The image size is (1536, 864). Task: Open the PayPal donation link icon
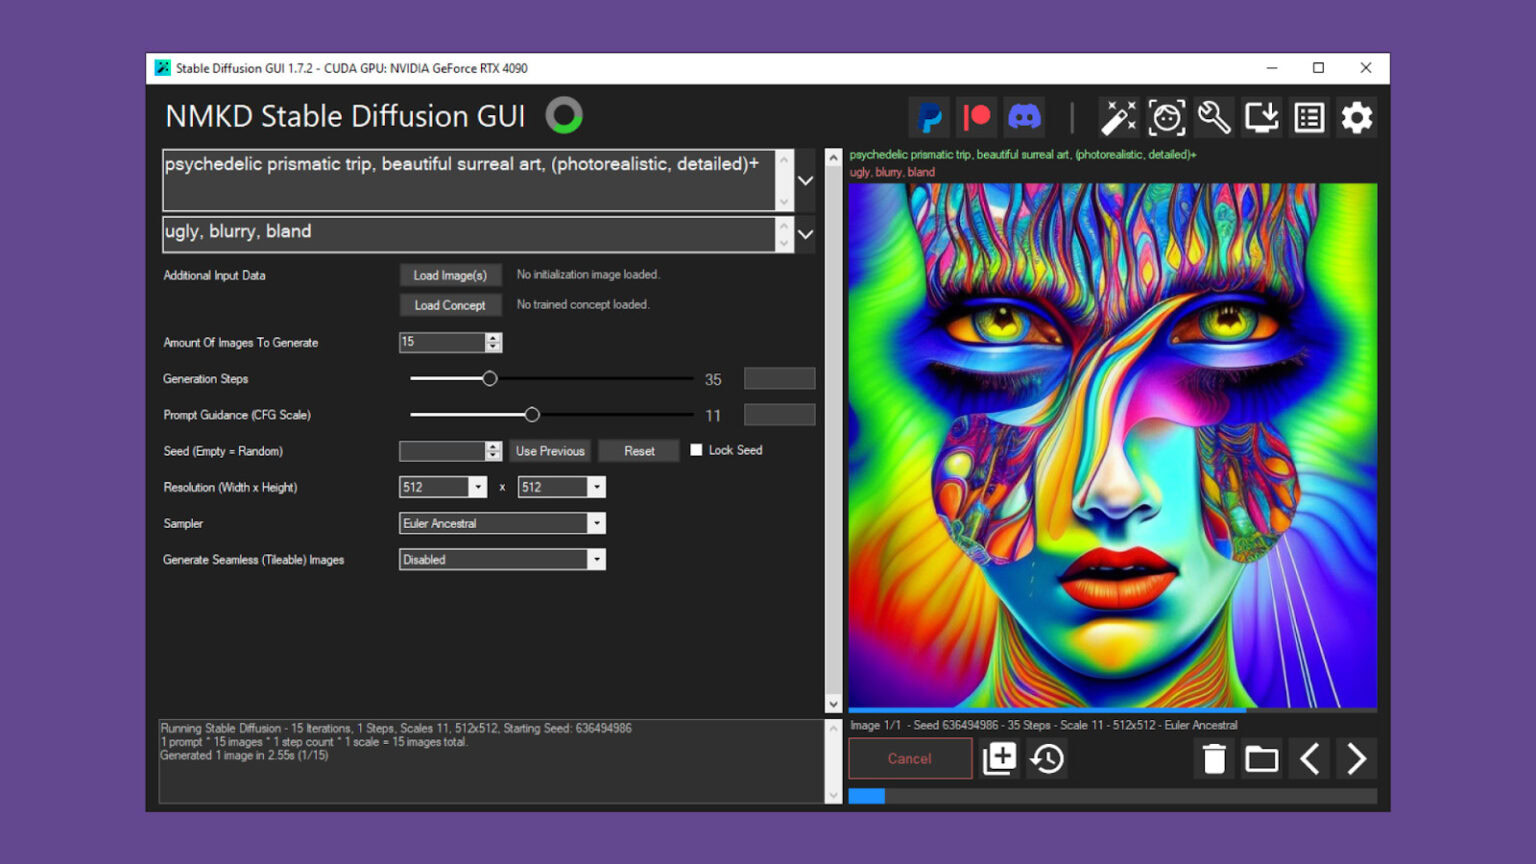coord(930,118)
